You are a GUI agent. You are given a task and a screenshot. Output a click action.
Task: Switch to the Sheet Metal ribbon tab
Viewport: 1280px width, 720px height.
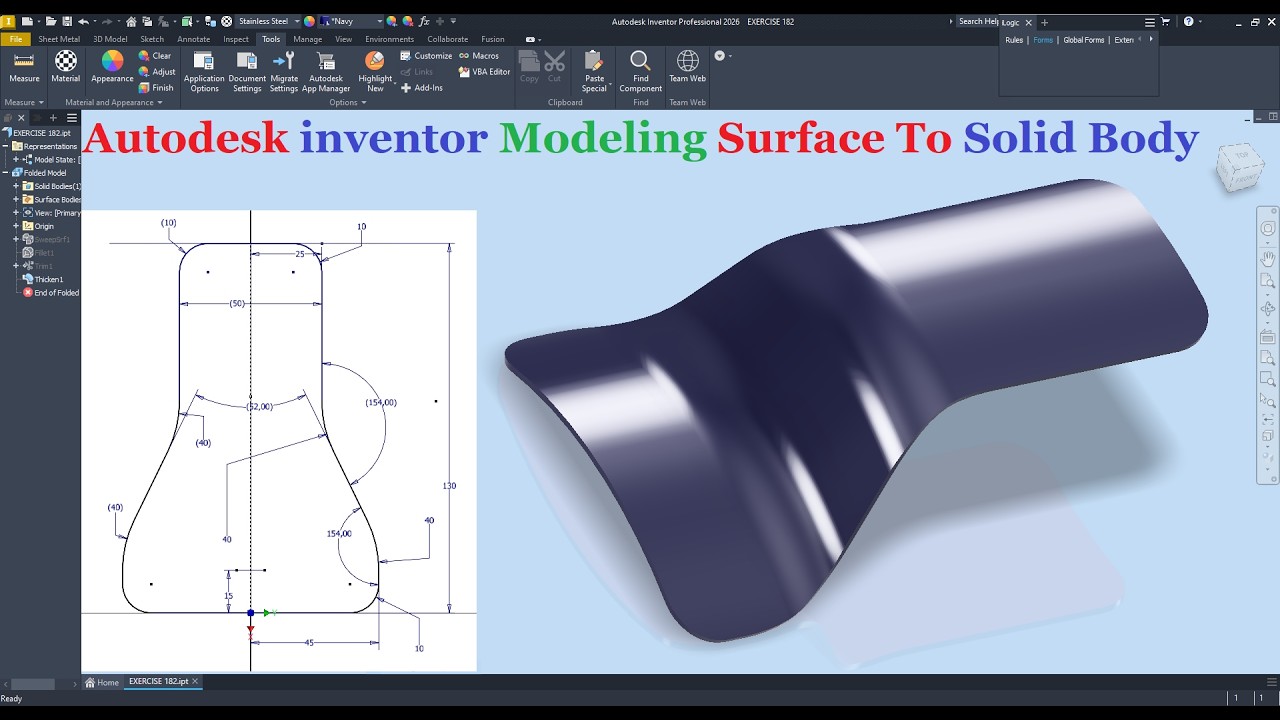[x=59, y=39]
